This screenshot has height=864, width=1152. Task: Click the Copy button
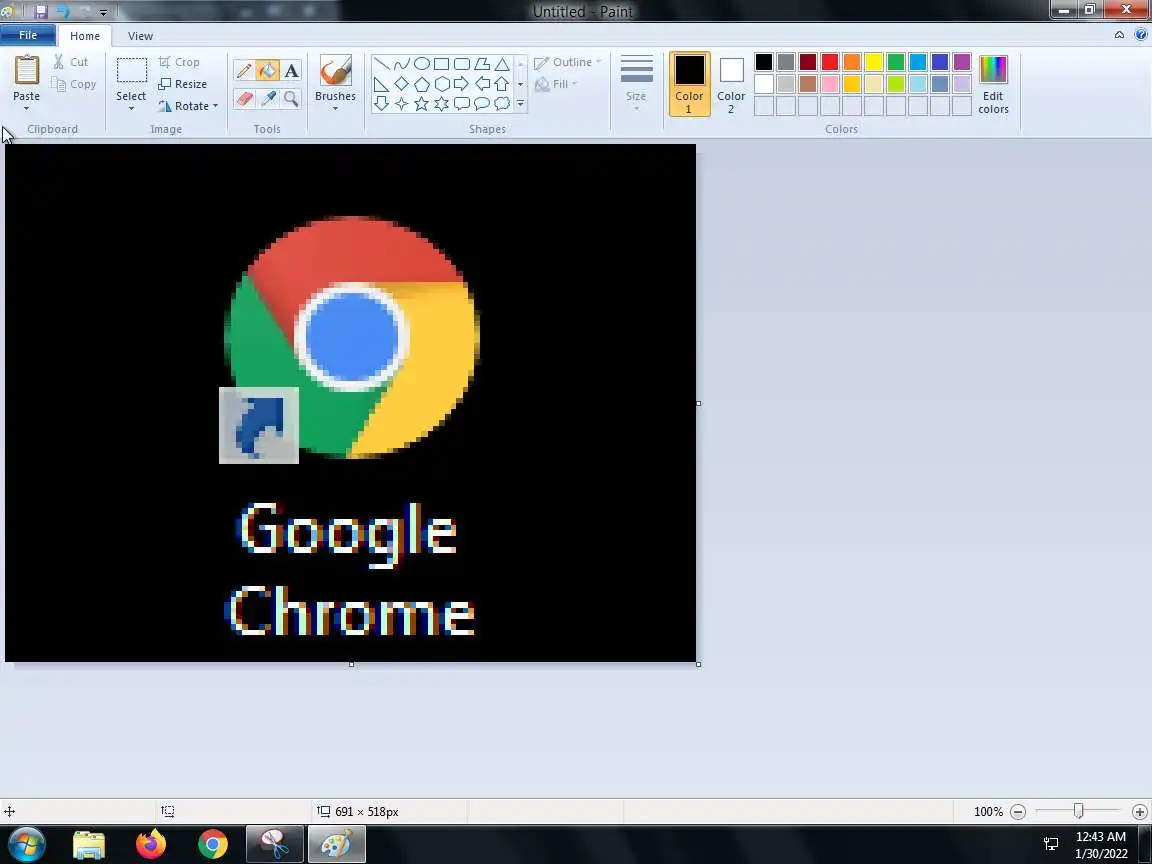coord(74,84)
